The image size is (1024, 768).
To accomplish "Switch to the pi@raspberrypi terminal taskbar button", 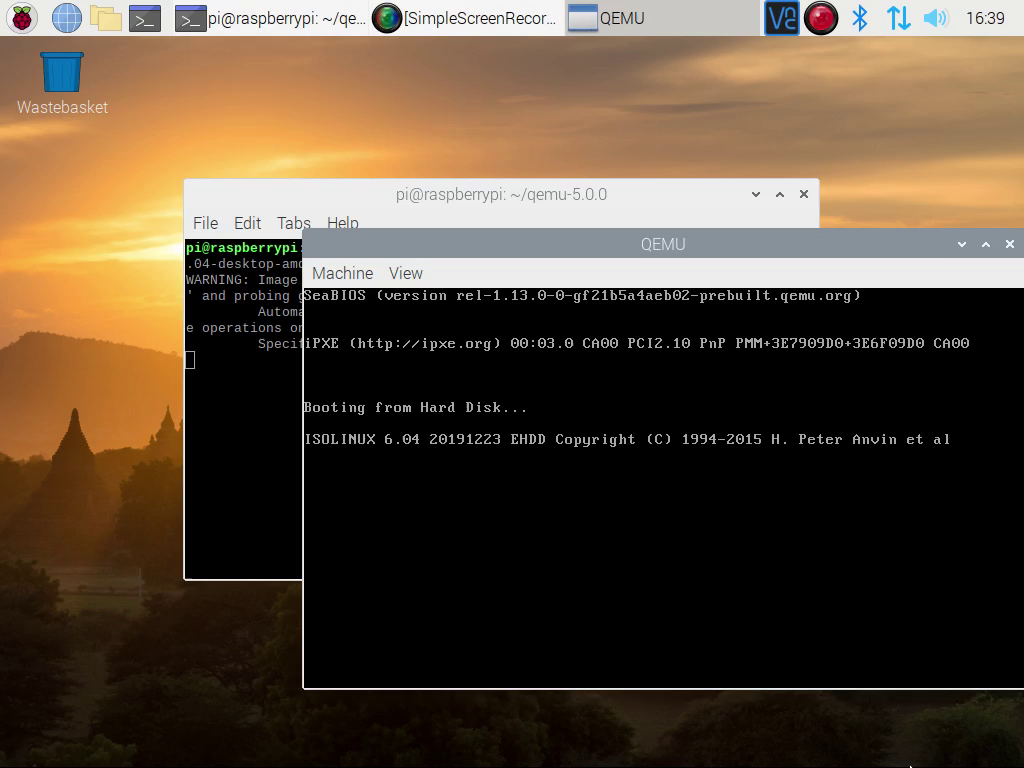I will (x=271, y=18).
